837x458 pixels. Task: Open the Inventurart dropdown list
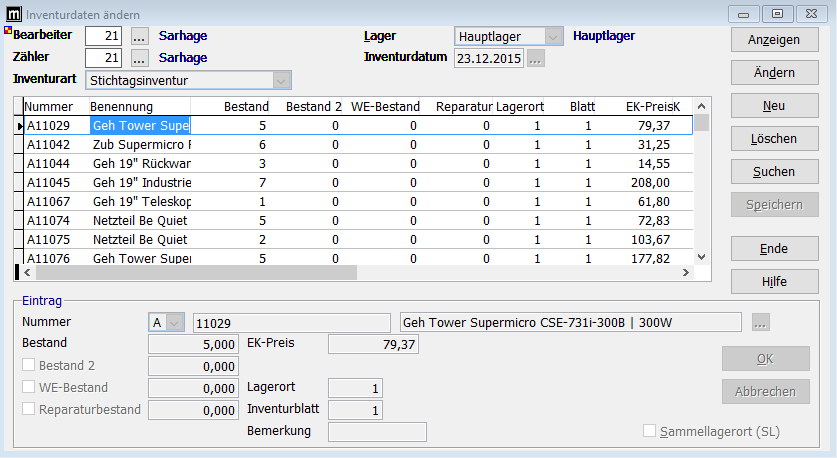[x=281, y=80]
